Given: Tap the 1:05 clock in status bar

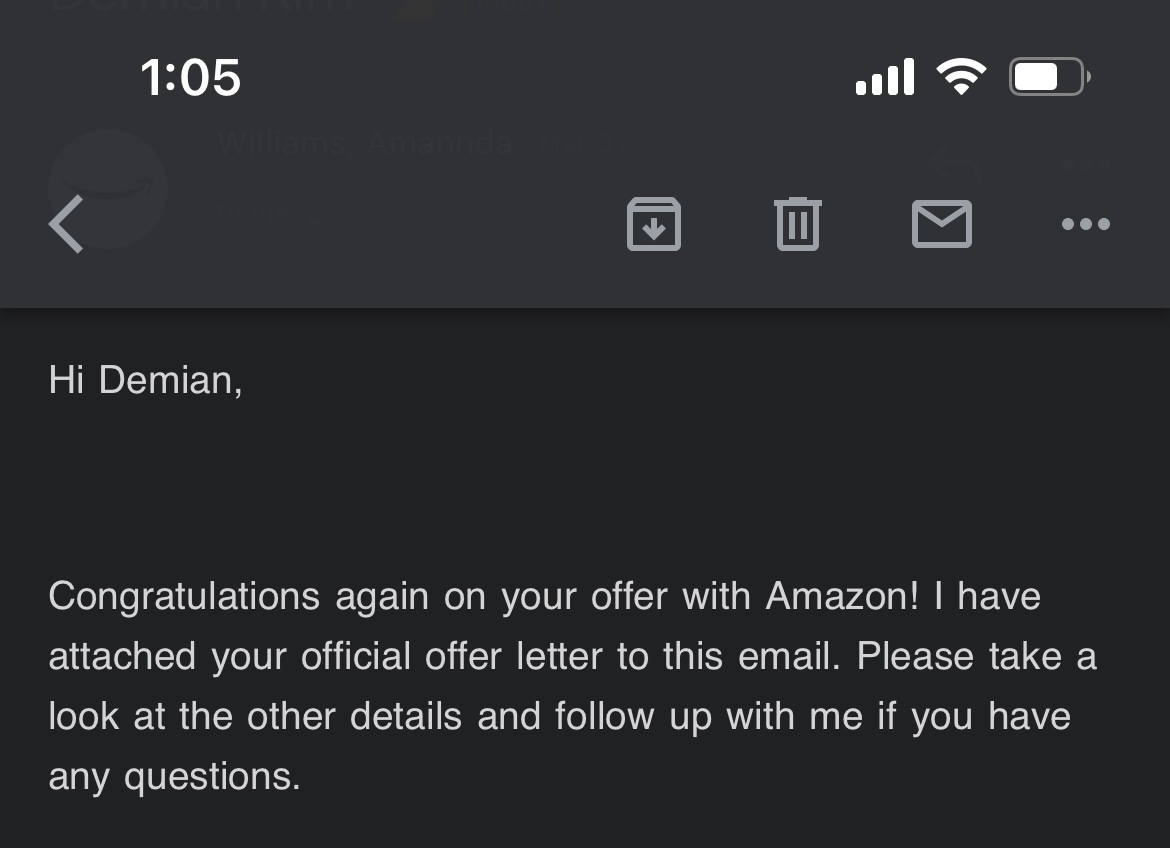Looking at the screenshot, I should (191, 78).
